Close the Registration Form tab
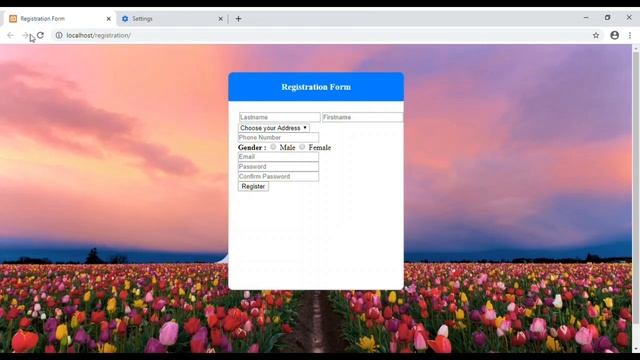This screenshot has width=640, height=360. coord(109,19)
